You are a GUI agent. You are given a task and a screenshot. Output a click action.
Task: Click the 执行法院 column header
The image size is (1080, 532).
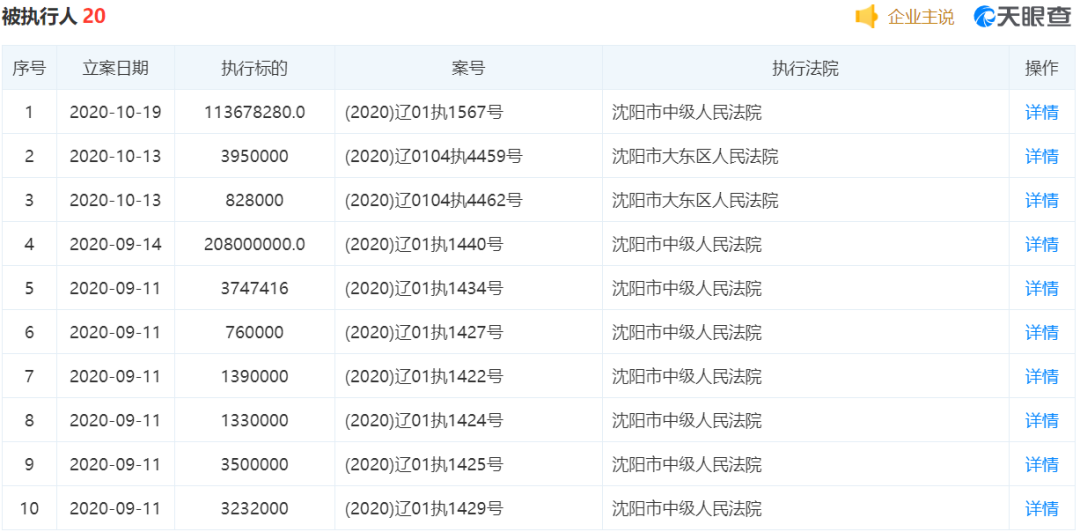point(806,68)
